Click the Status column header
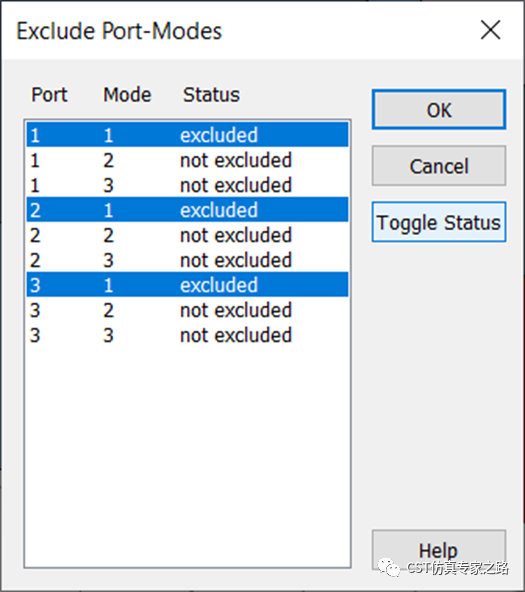Viewport: 525px width, 592px height. (211, 94)
